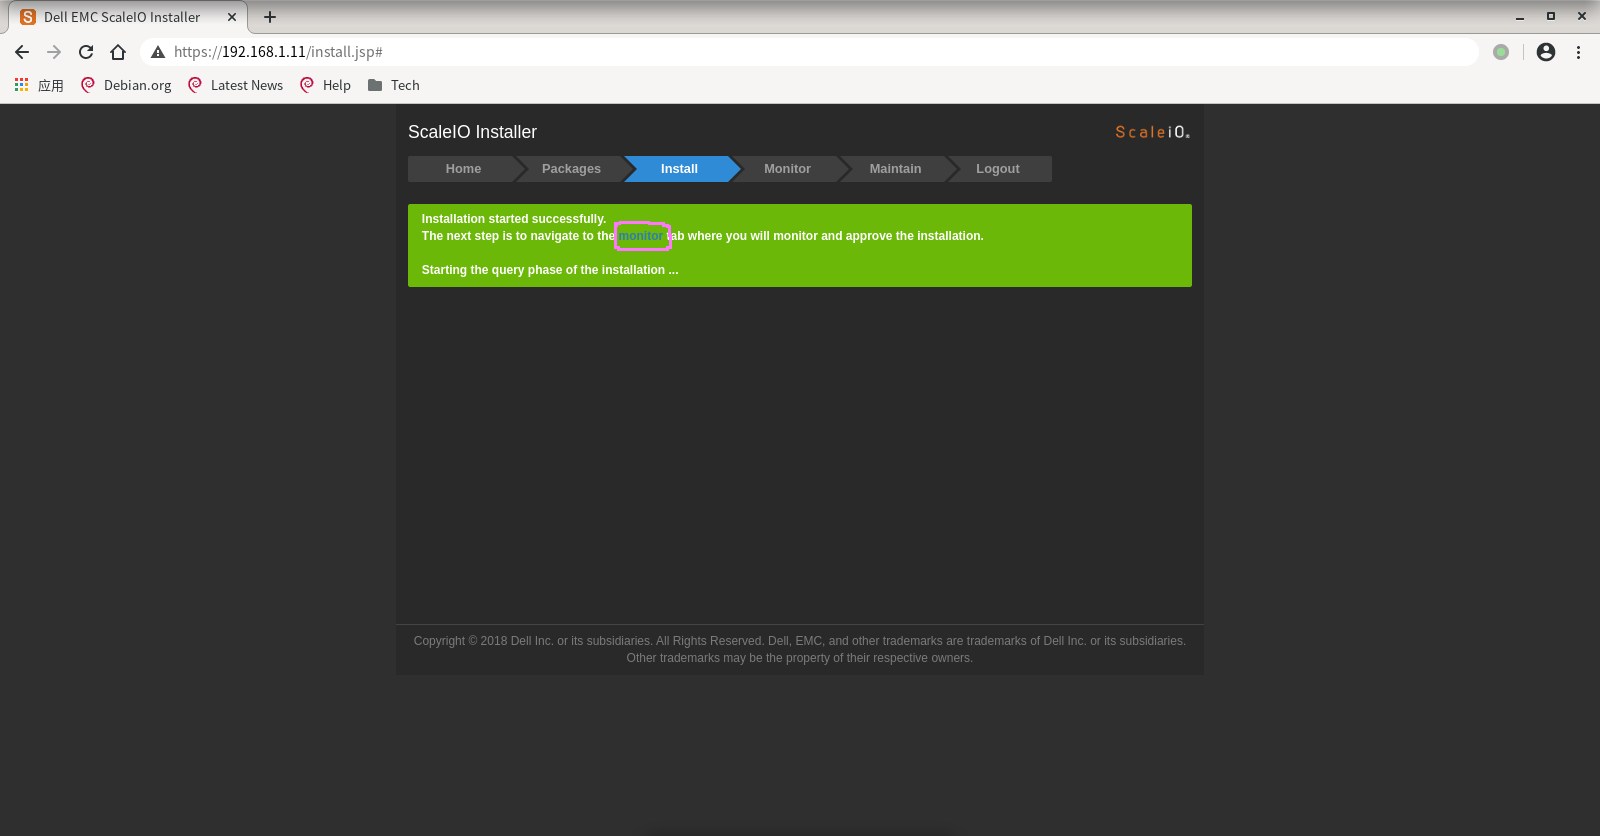Open the Apps grid shortcut

[39, 85]
